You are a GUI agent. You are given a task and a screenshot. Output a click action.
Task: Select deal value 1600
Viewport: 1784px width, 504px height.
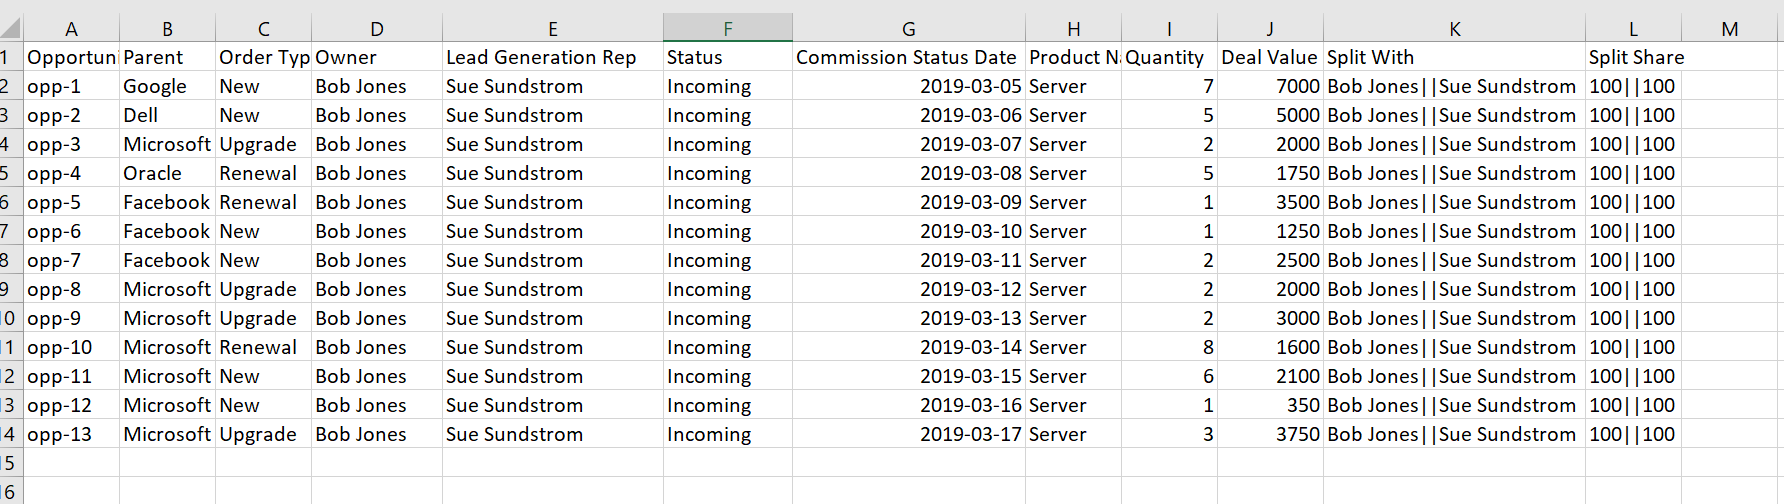(1270, 347)
